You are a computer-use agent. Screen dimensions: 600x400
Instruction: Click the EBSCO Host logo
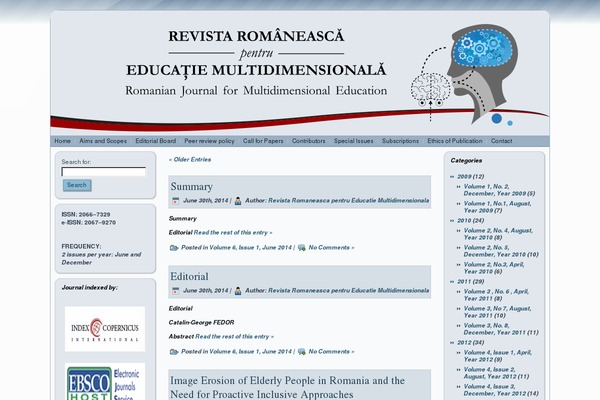(x=105, y=382)
